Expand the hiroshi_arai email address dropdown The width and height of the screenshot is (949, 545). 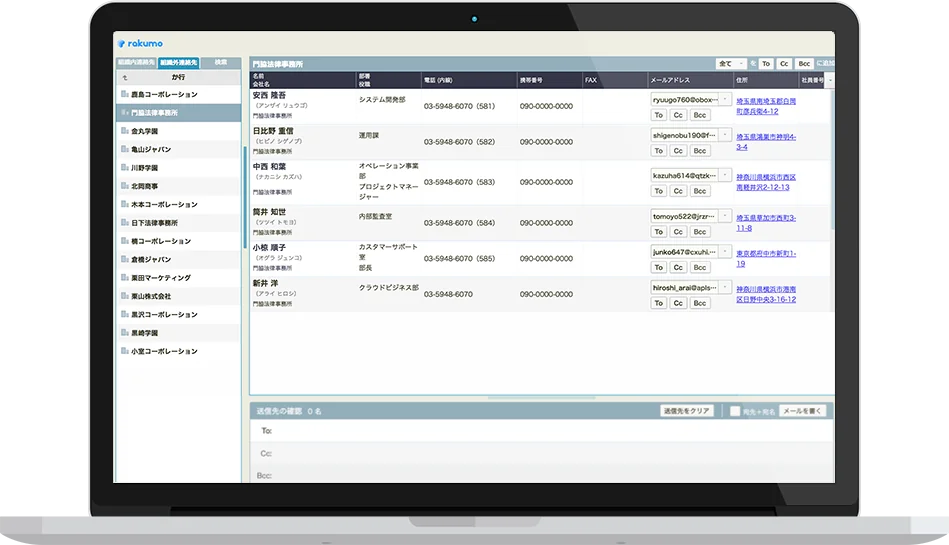pos(725,288)
